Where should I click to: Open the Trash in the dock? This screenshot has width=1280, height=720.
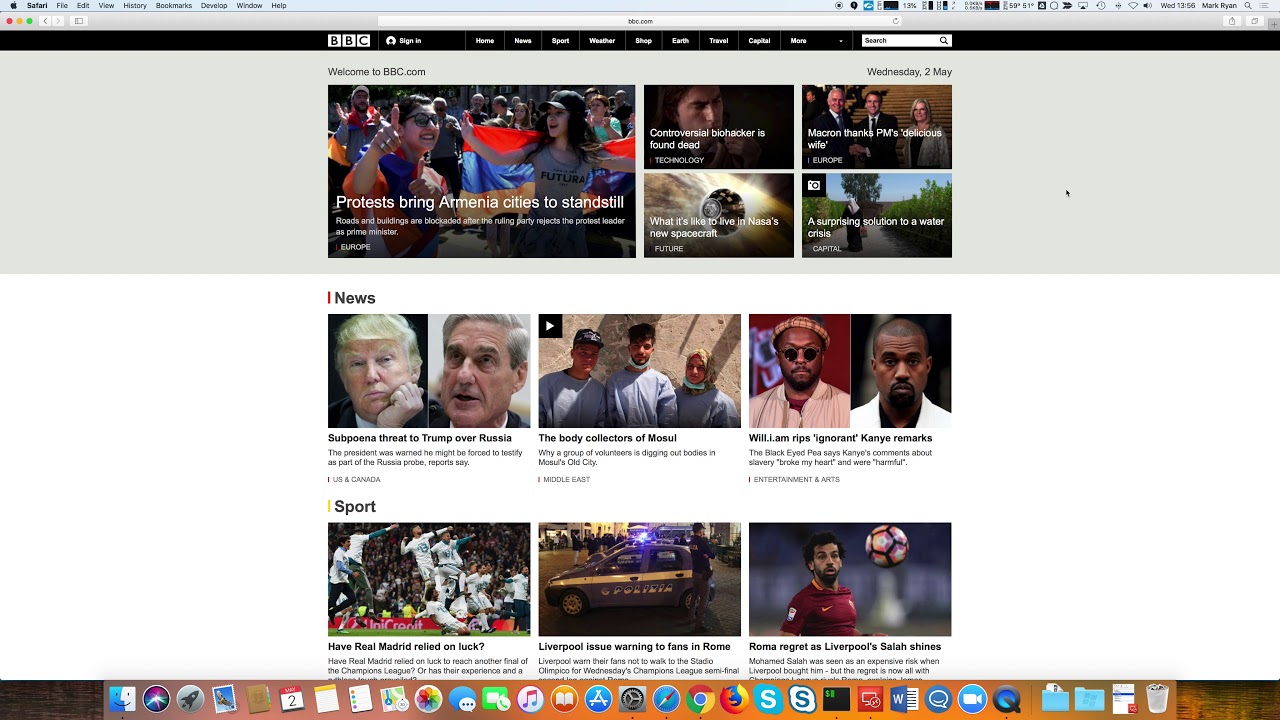pyautogui.click(x=1157, y=699)
